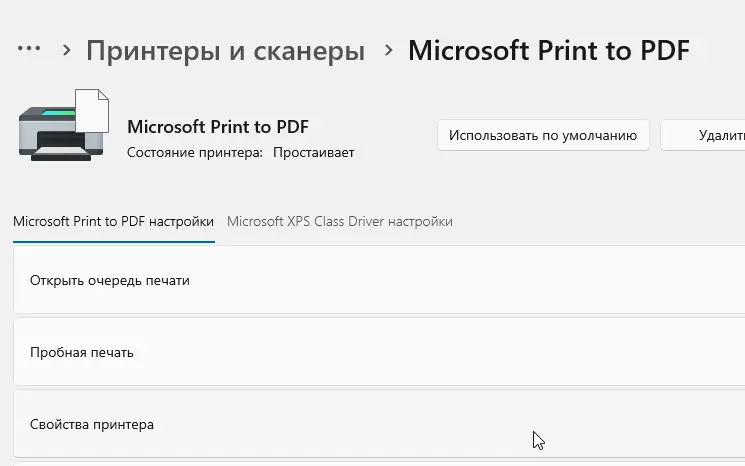Switch to Microsoft XPS Class Driver настройки tab

point(340,221)
